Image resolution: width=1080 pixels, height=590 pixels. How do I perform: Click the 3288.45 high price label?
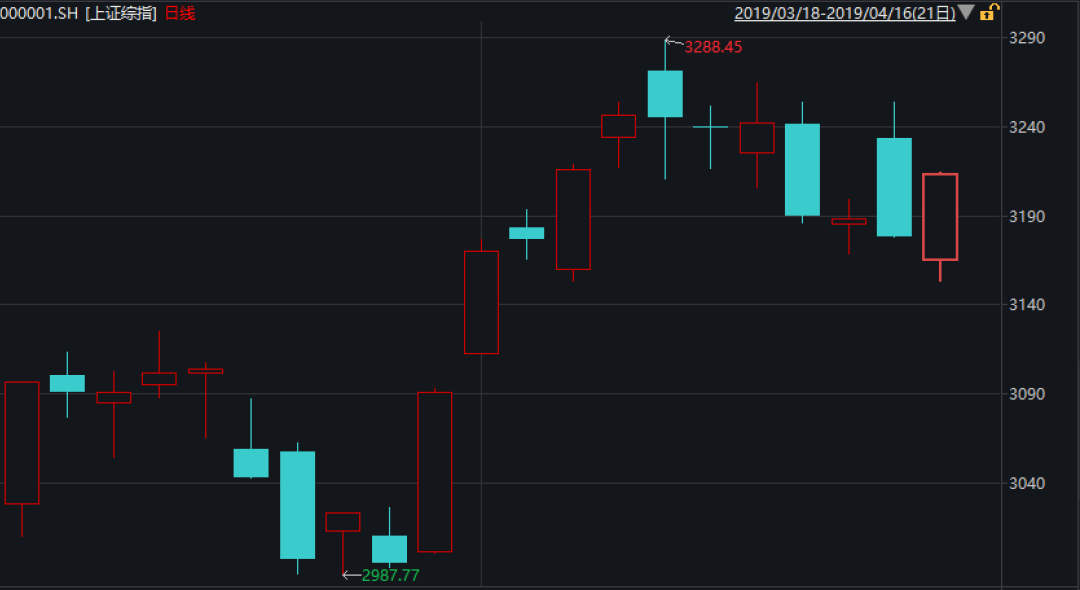[713, 47]
